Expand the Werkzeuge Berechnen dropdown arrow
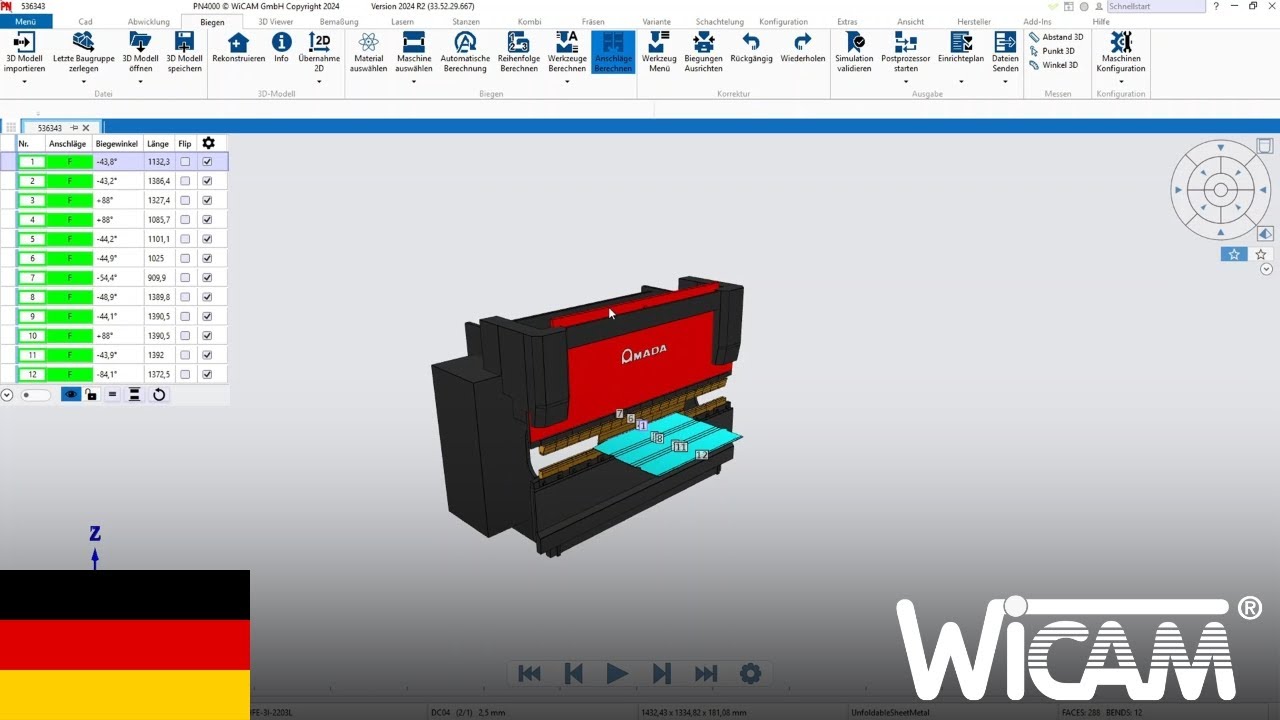The image size is (1280, 720). [567, 82]
